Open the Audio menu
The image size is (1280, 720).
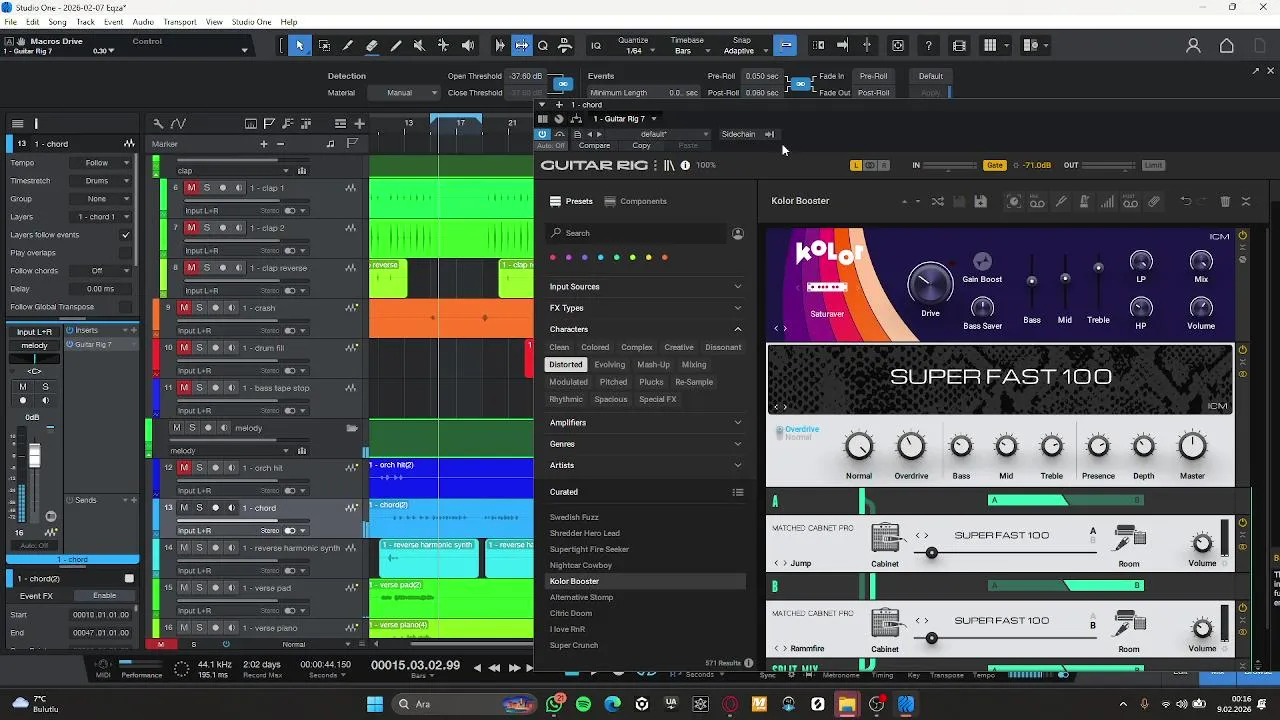click(x=143, y=22)
